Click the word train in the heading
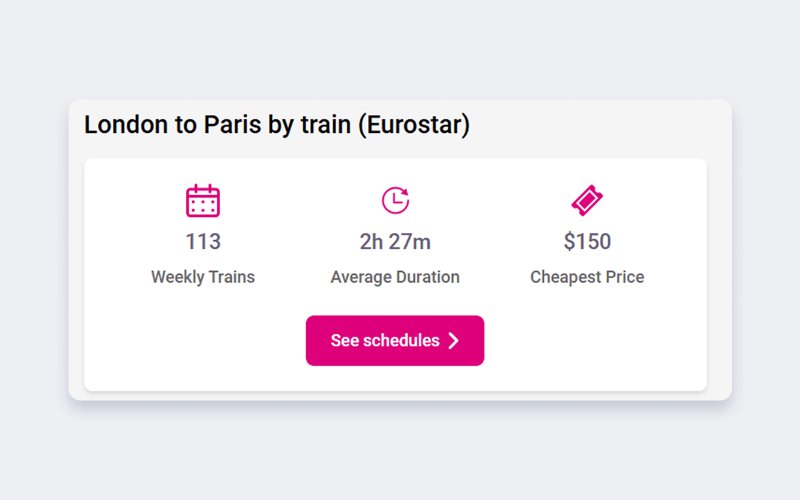This screenshot has height=500, width=800. [326, 125]
